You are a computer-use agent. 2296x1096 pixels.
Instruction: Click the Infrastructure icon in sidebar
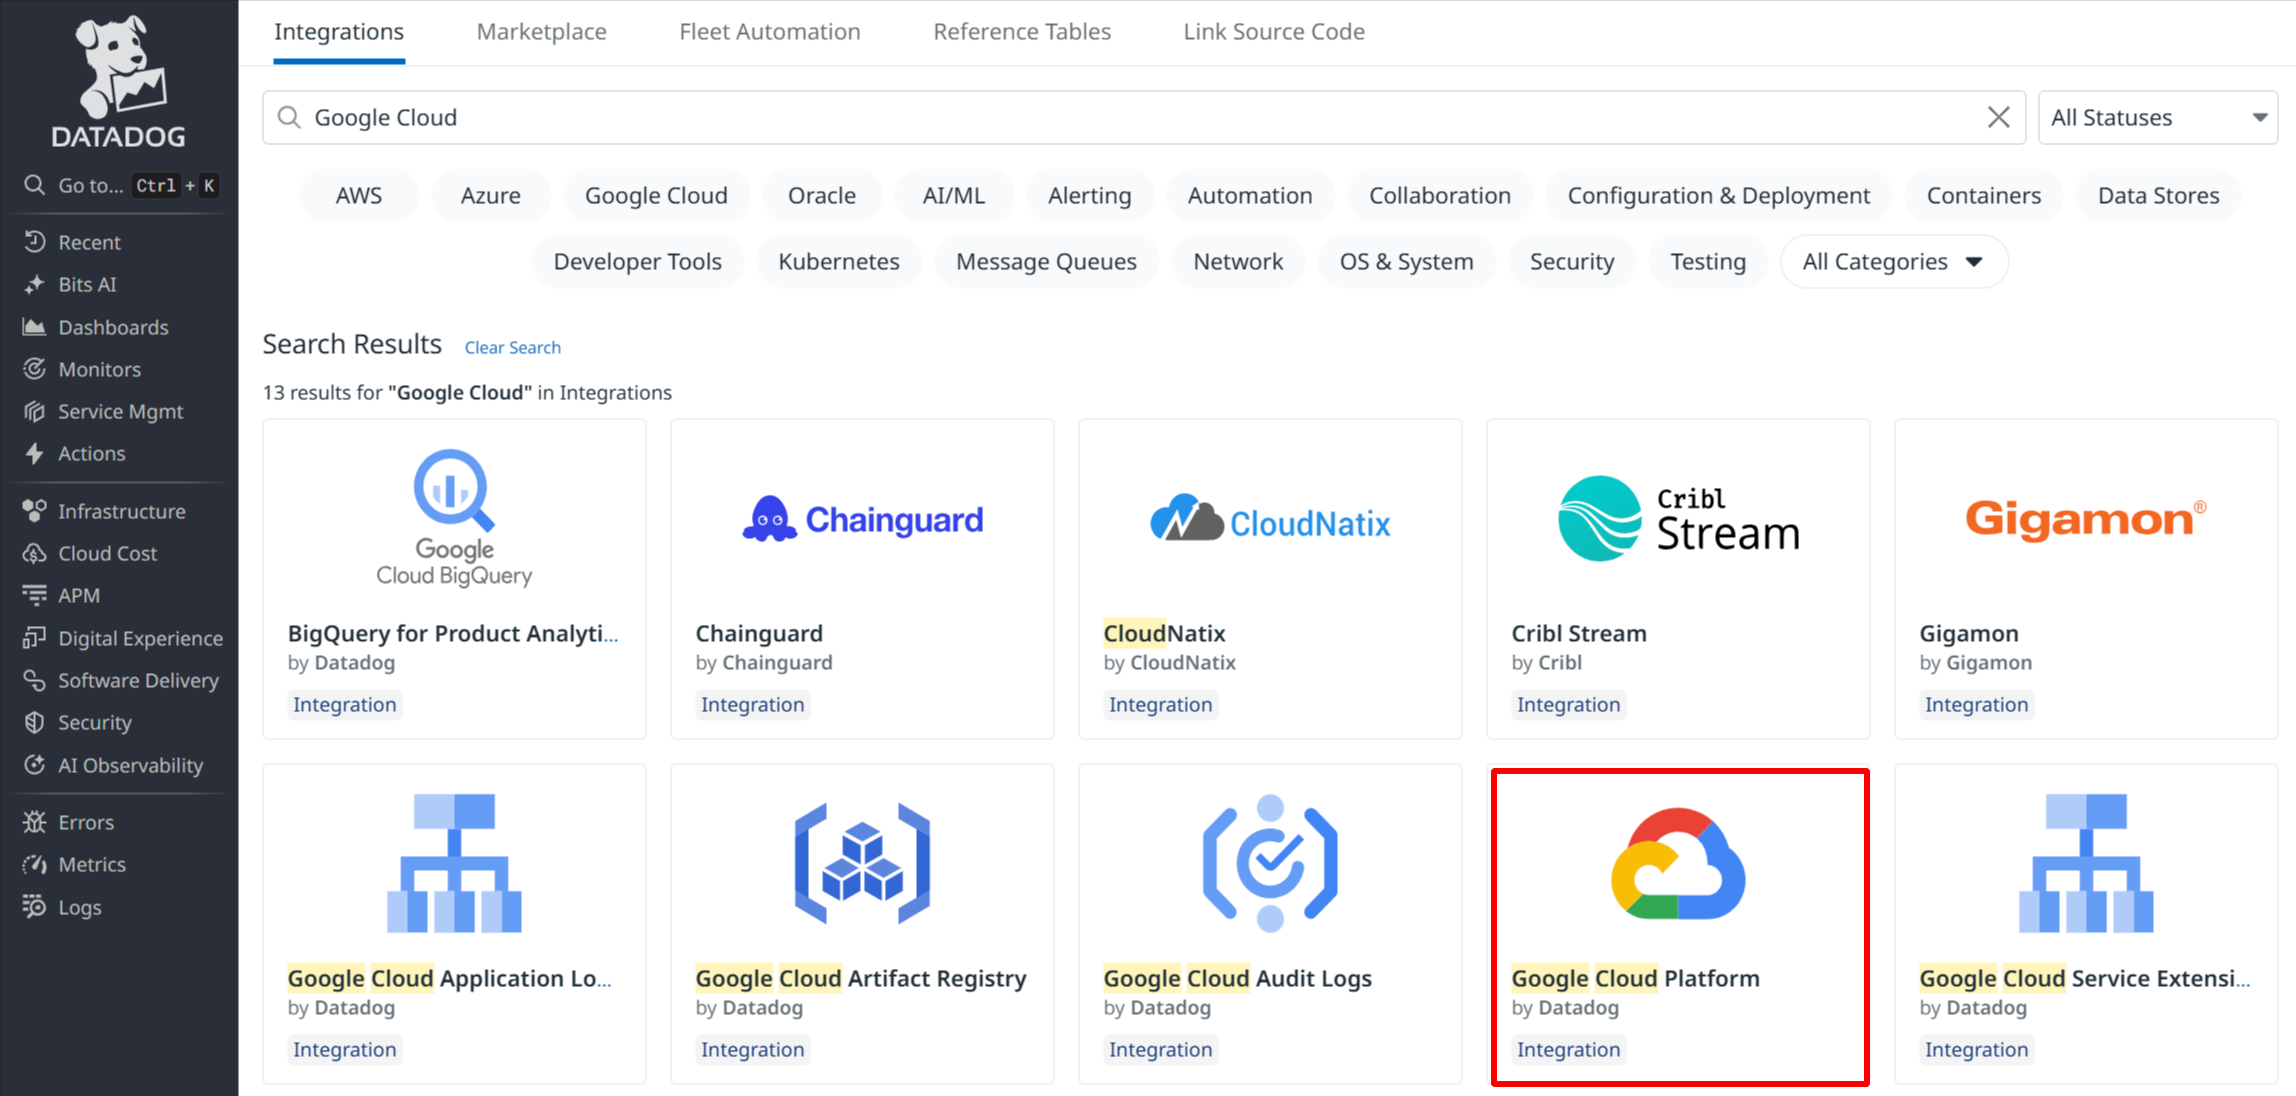click(x=34, y=511)
